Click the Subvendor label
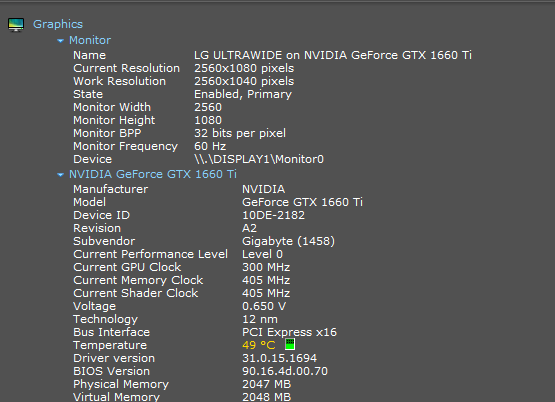 tap(104, 241)
